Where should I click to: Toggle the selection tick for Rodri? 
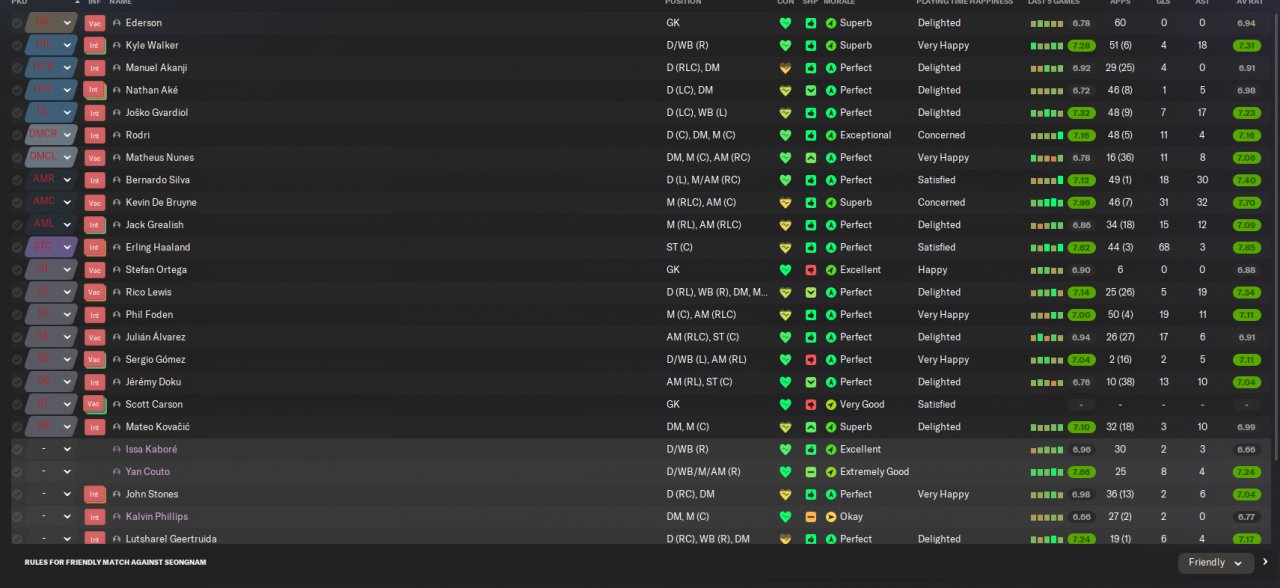(x=17, y=135)
